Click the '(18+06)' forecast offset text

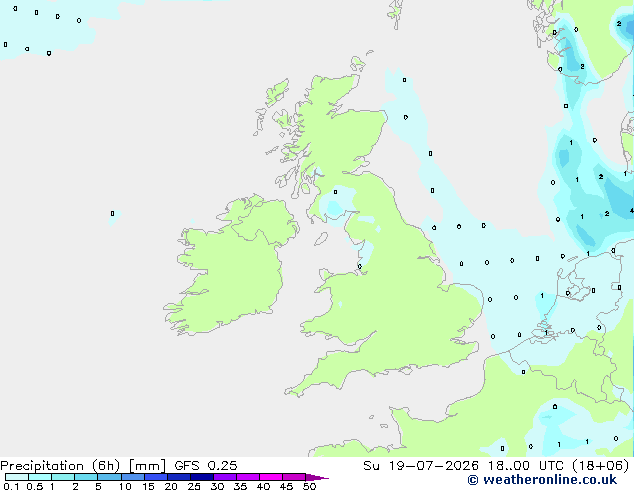600,466
